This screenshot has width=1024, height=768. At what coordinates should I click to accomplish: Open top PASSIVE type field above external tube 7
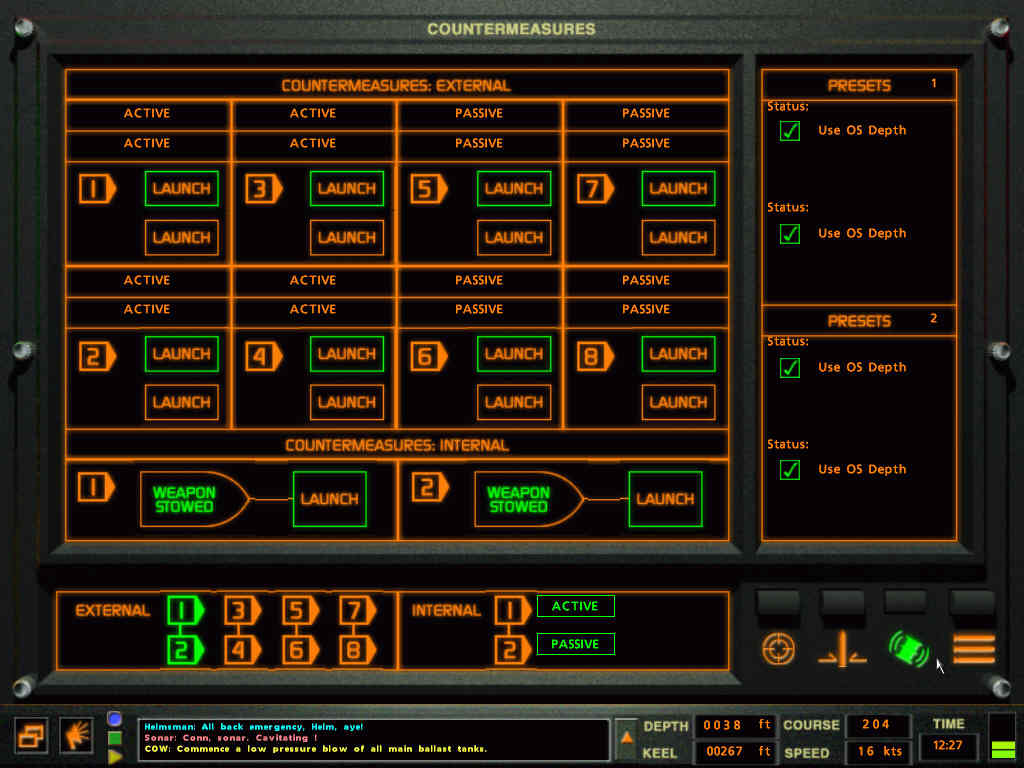coord(646,114)
